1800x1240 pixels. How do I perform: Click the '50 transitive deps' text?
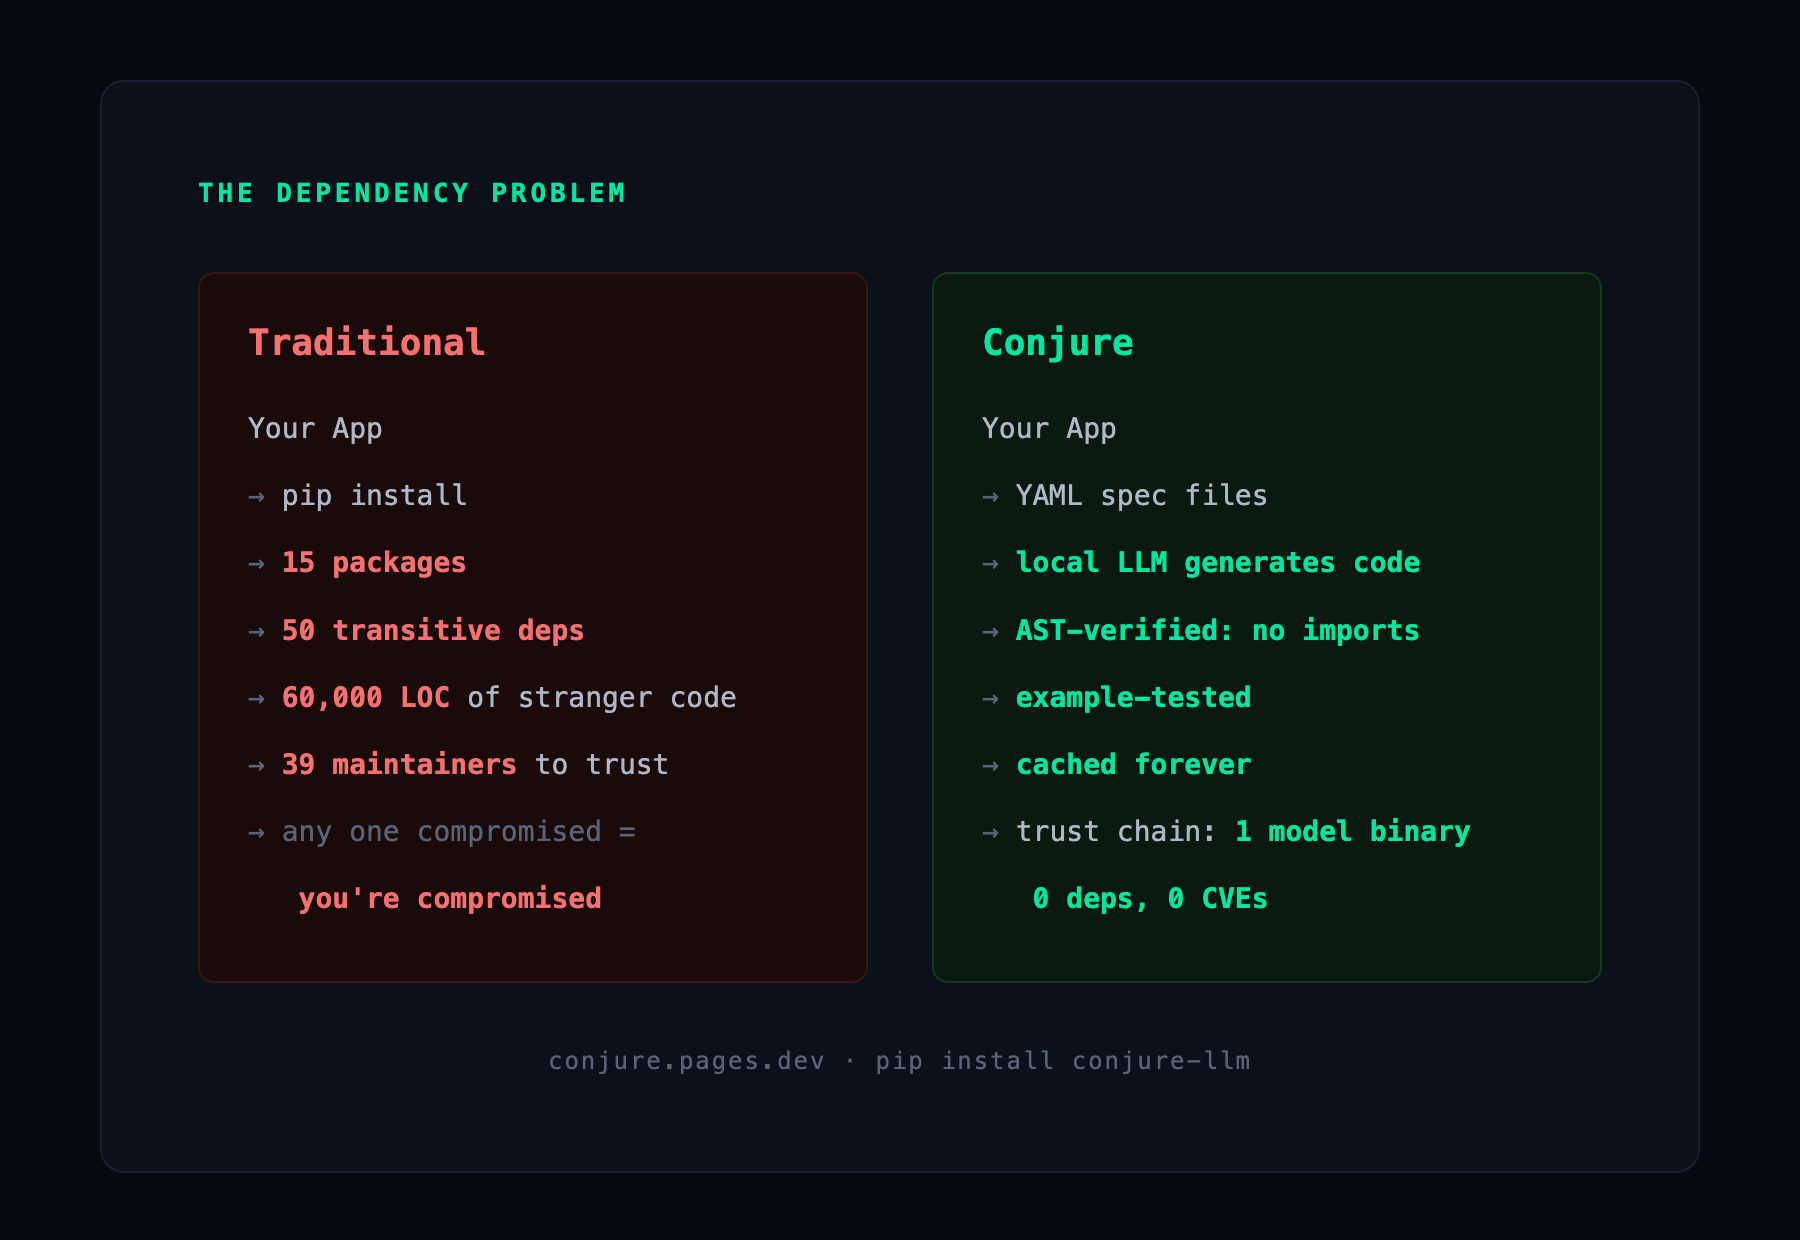coord(433,630)
